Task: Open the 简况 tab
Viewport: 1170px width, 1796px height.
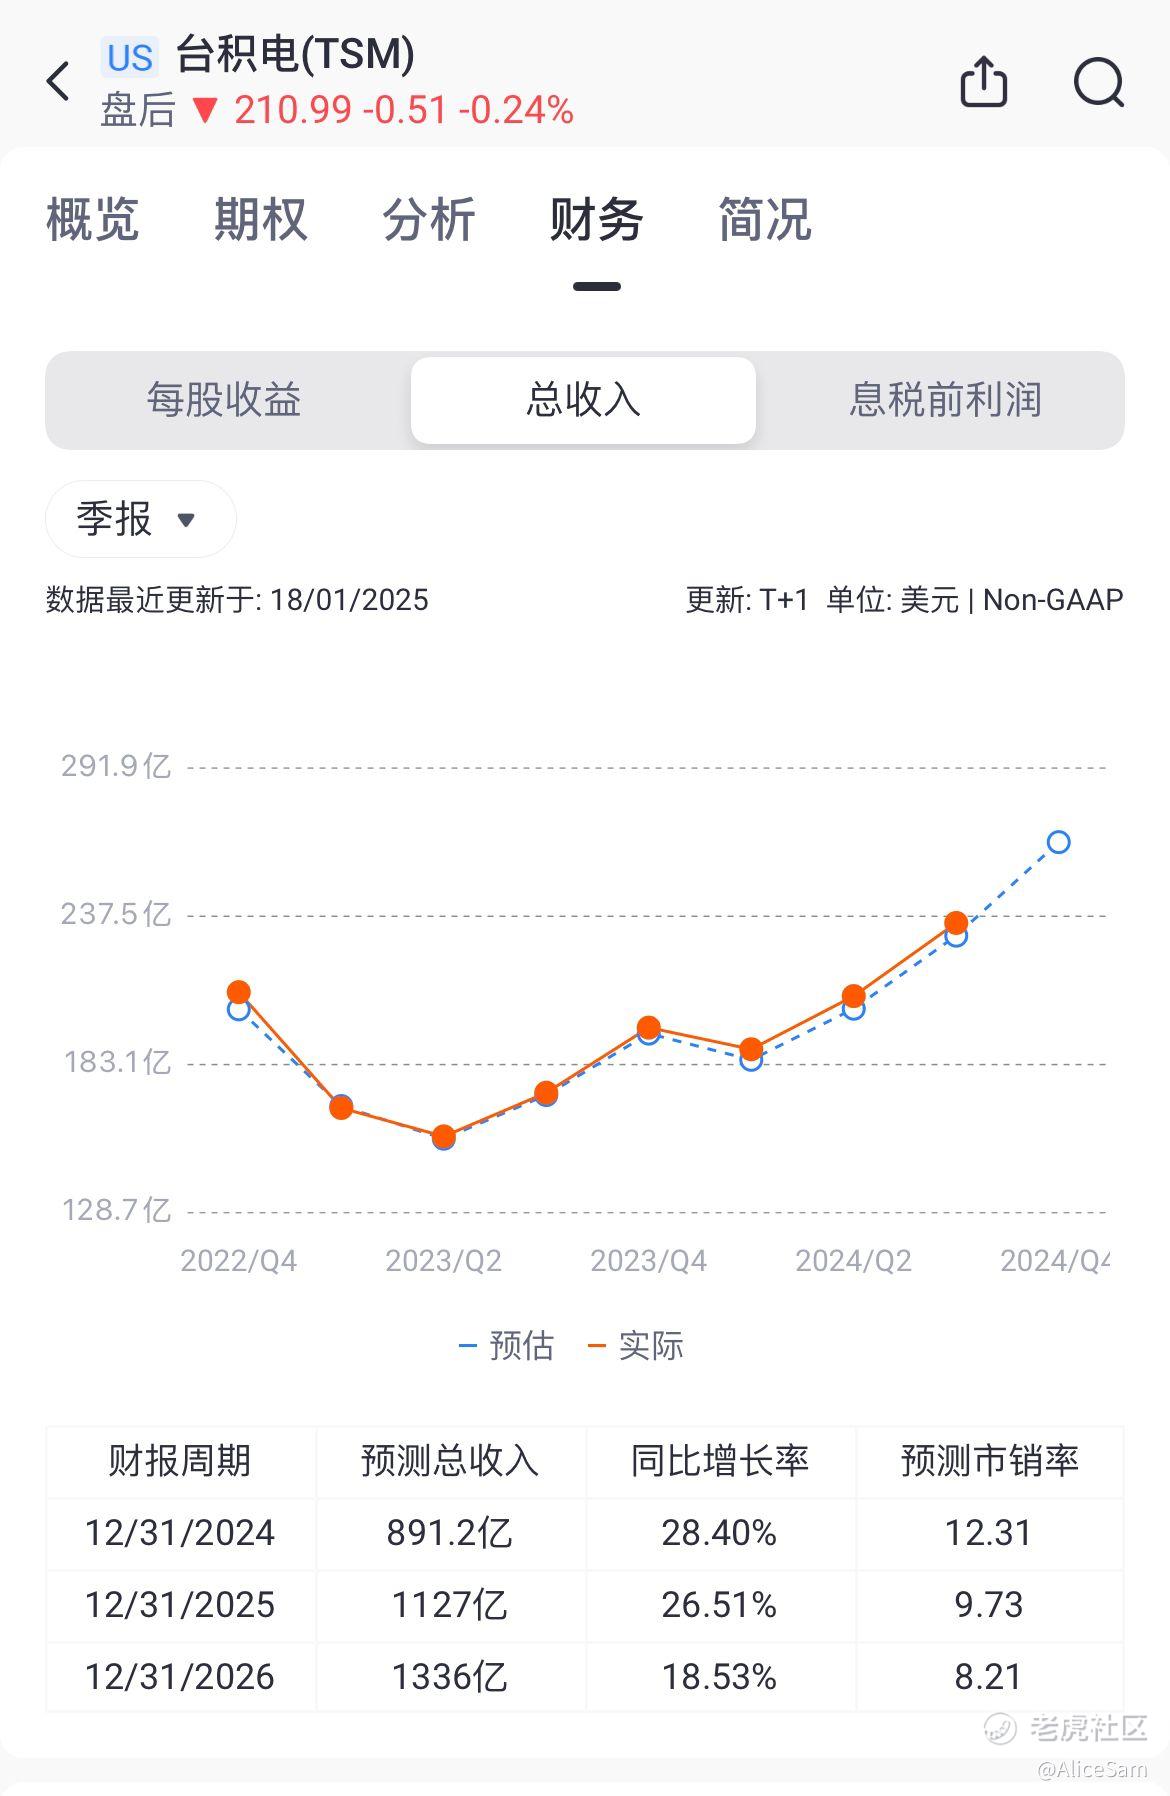Action: point(765,219)
